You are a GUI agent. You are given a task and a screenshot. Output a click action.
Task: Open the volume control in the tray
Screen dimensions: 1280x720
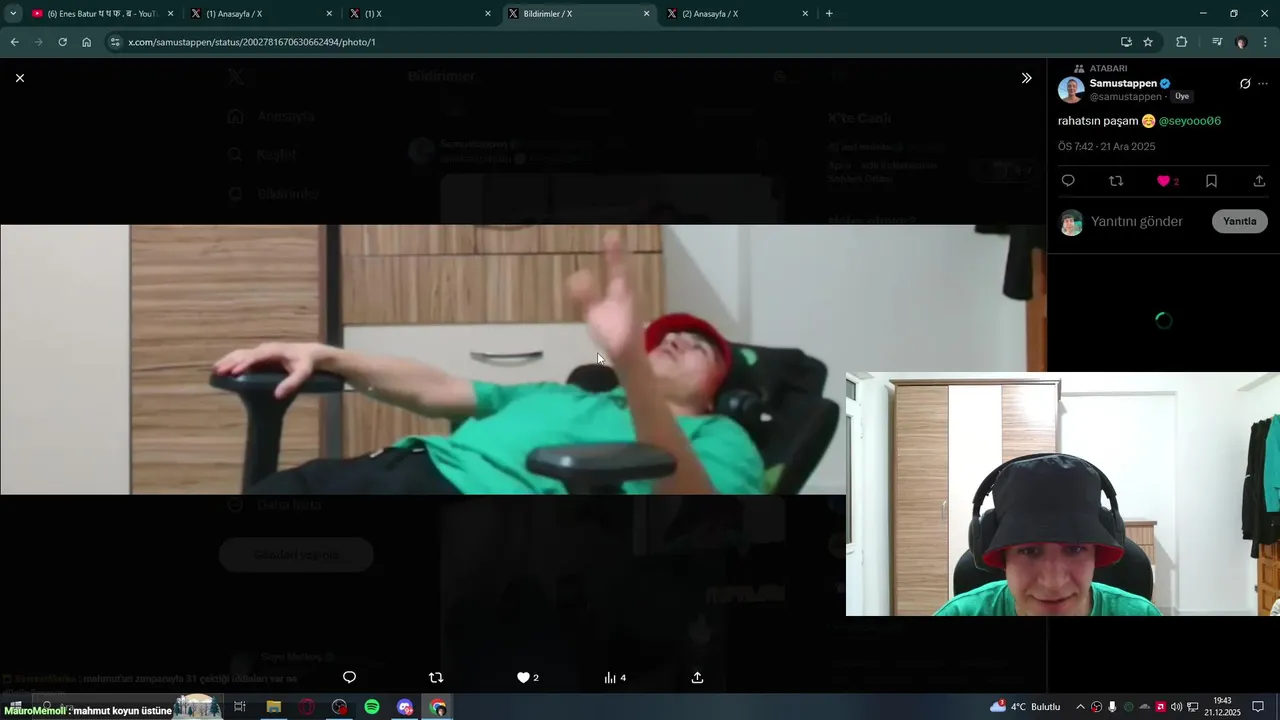click(x=1176, y=707)
